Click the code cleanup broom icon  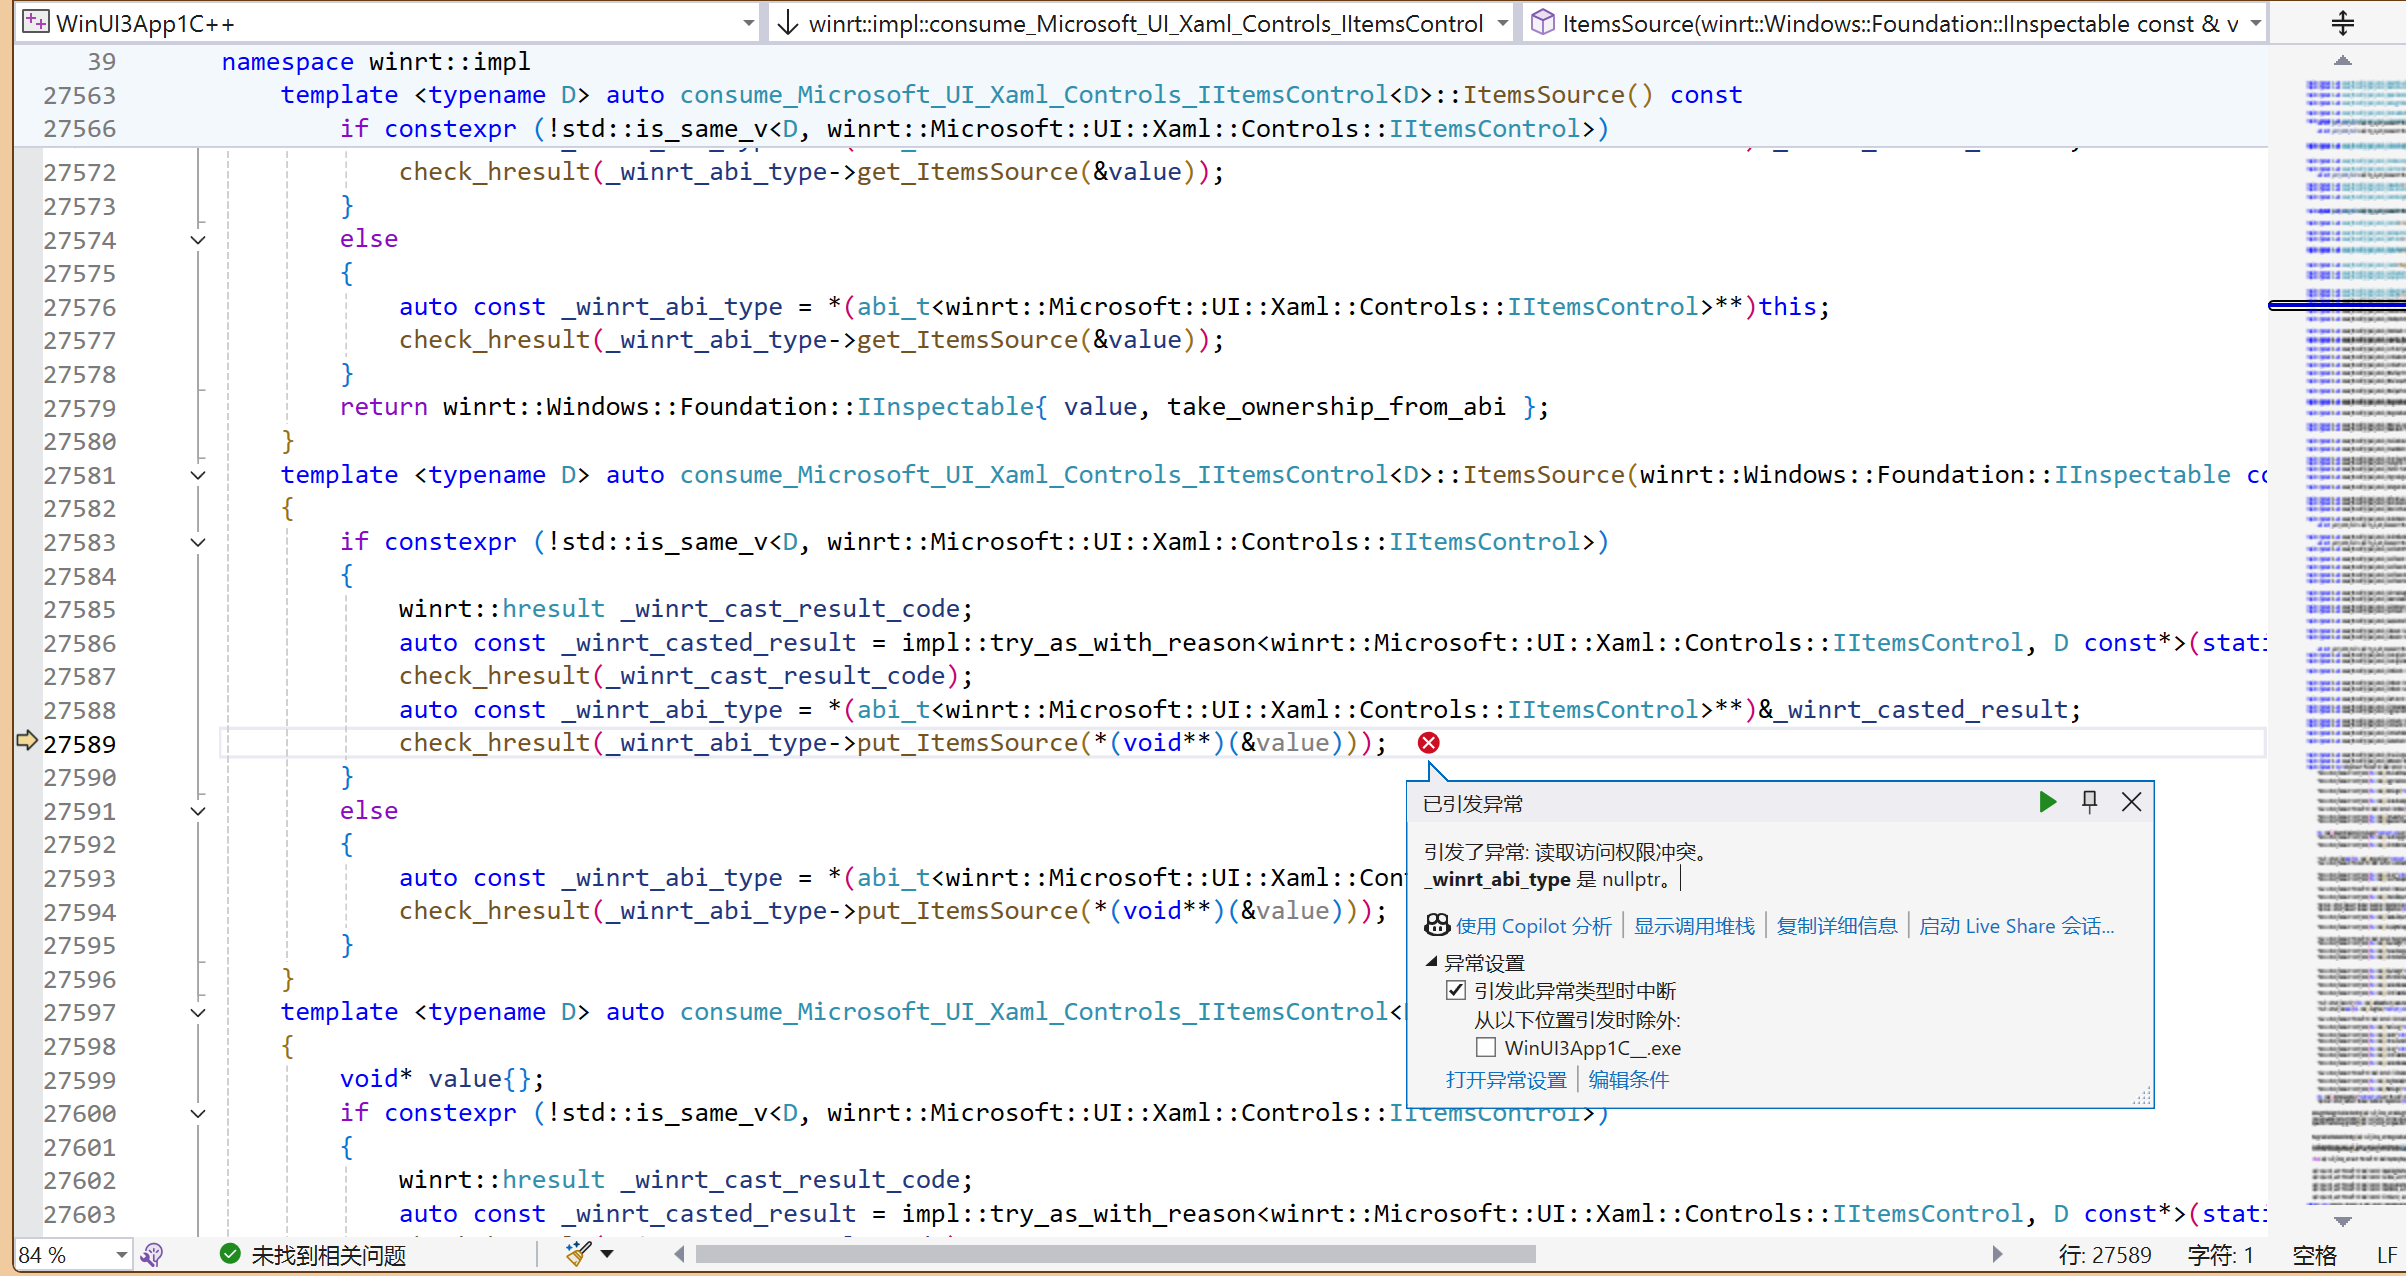tap(578, 1253)
